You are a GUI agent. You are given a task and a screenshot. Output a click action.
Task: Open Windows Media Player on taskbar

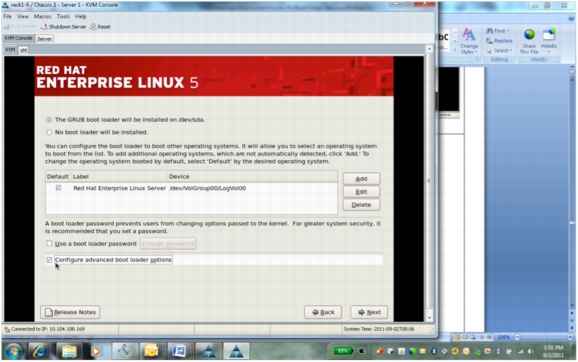(x=95, y=351)
